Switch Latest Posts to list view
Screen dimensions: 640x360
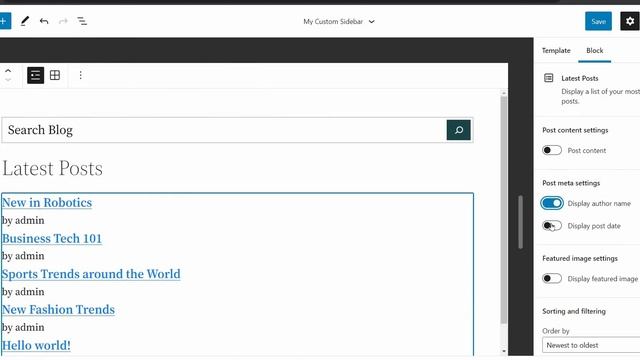(x=36, y=75)
